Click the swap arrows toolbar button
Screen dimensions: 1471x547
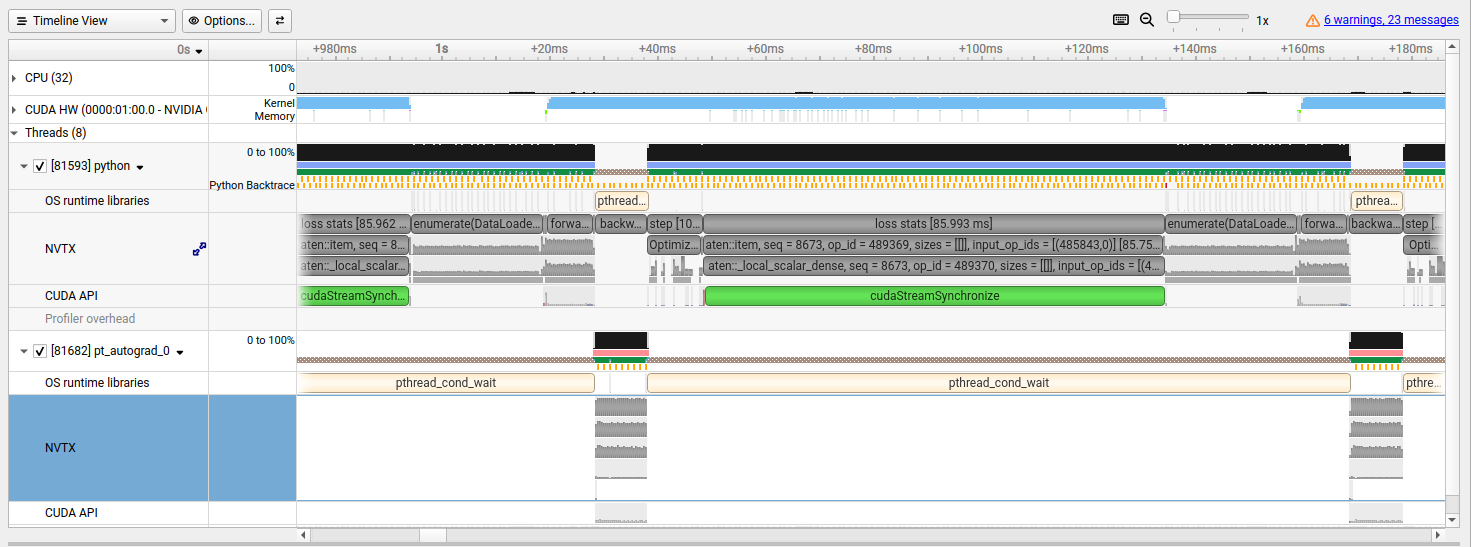point(280,20)
